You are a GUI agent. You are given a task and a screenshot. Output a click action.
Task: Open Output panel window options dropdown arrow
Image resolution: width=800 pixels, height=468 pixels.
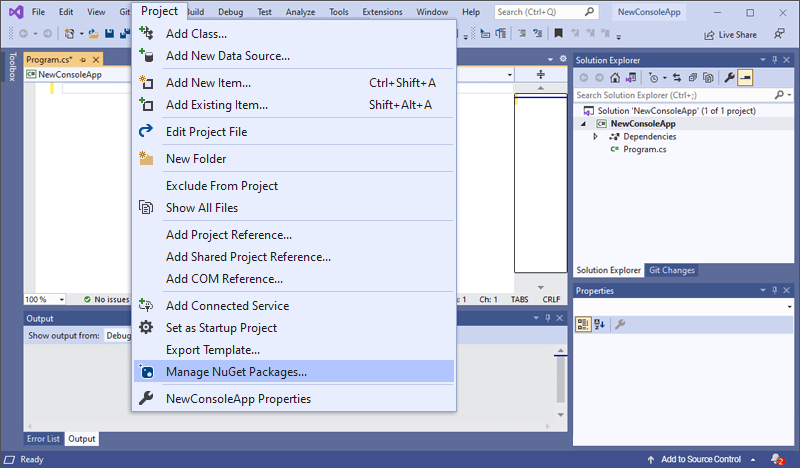click(536, 317)
